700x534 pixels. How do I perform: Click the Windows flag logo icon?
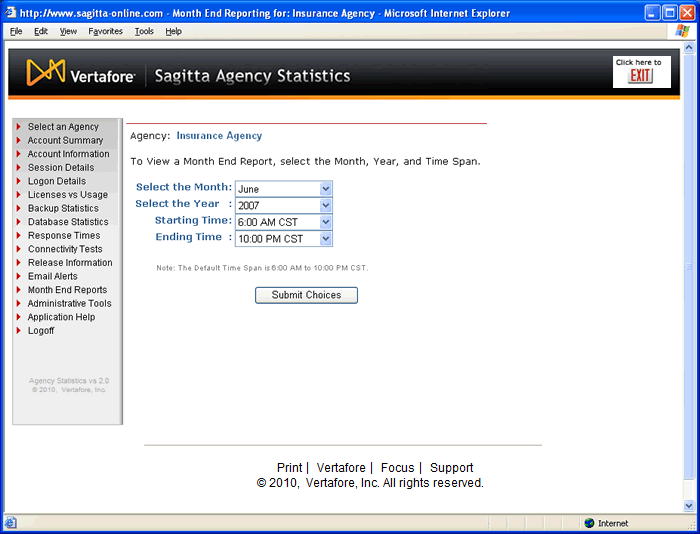click(682, 31)
